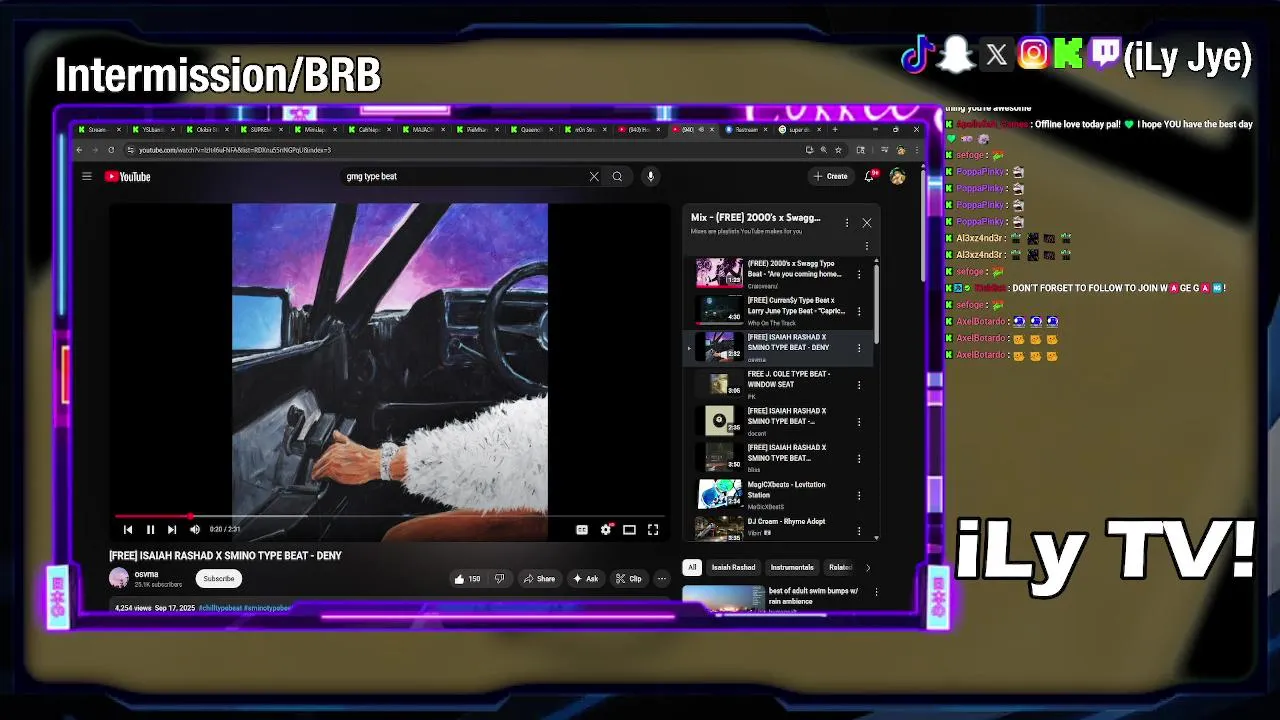Open the player settings gear
1280x720 pixels.
606,530
